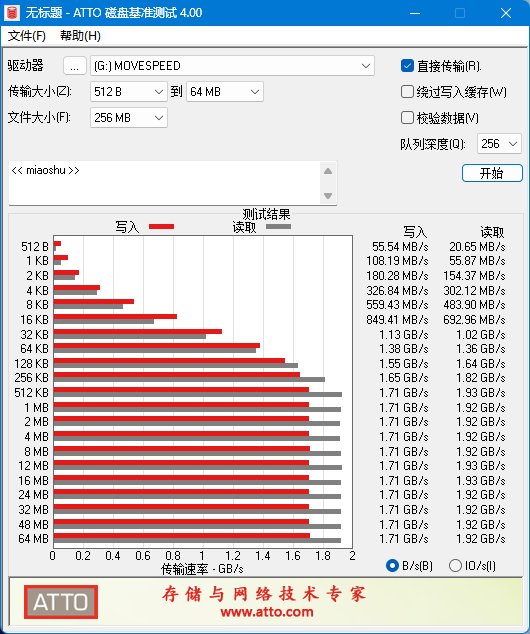Open the drive (G:) MOVESPEED dropdown
This screenshot has width=530, height=634.
[232, 66]
